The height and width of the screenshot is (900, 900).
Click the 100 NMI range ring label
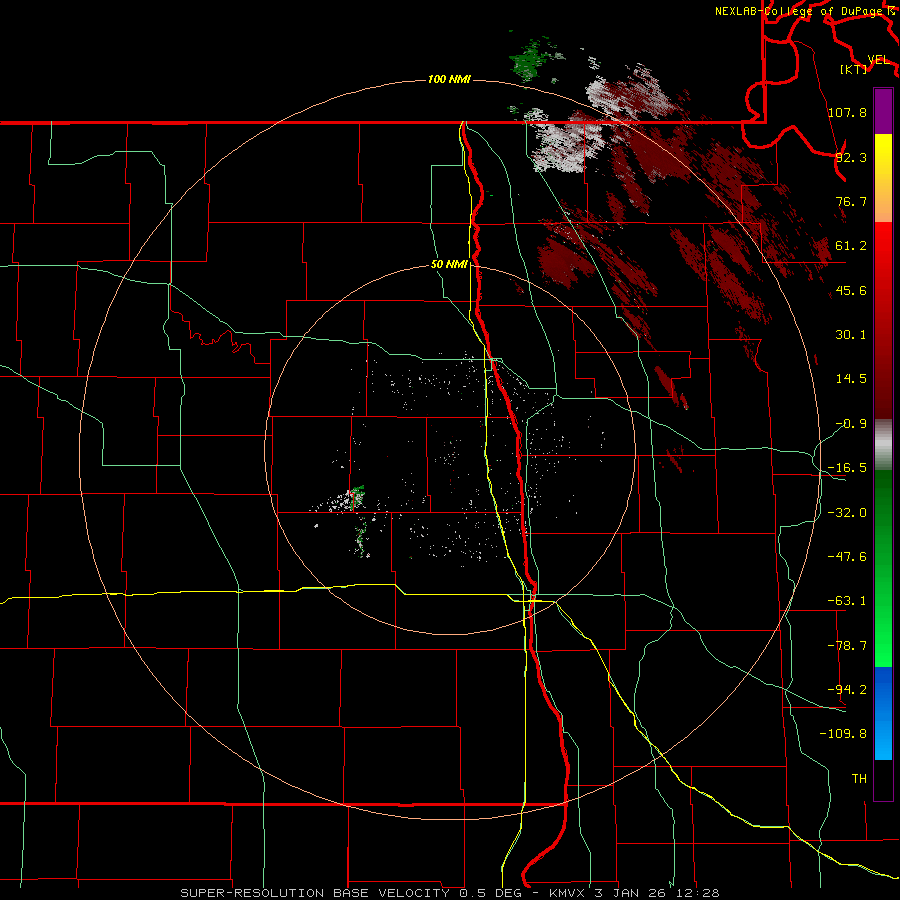coord(449,79)
